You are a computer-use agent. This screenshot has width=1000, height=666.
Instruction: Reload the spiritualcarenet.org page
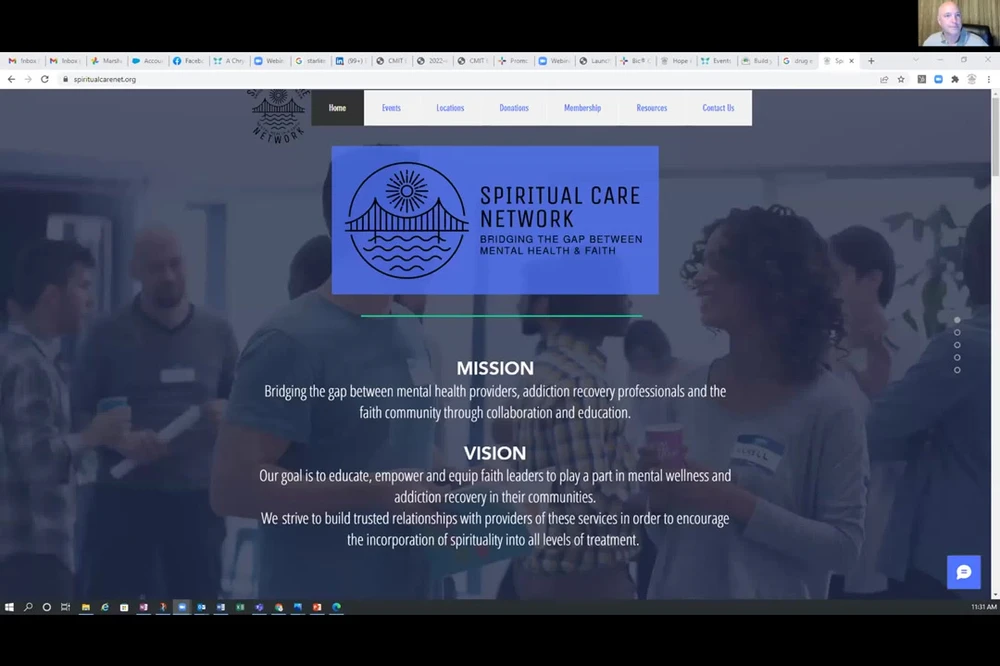45,79
